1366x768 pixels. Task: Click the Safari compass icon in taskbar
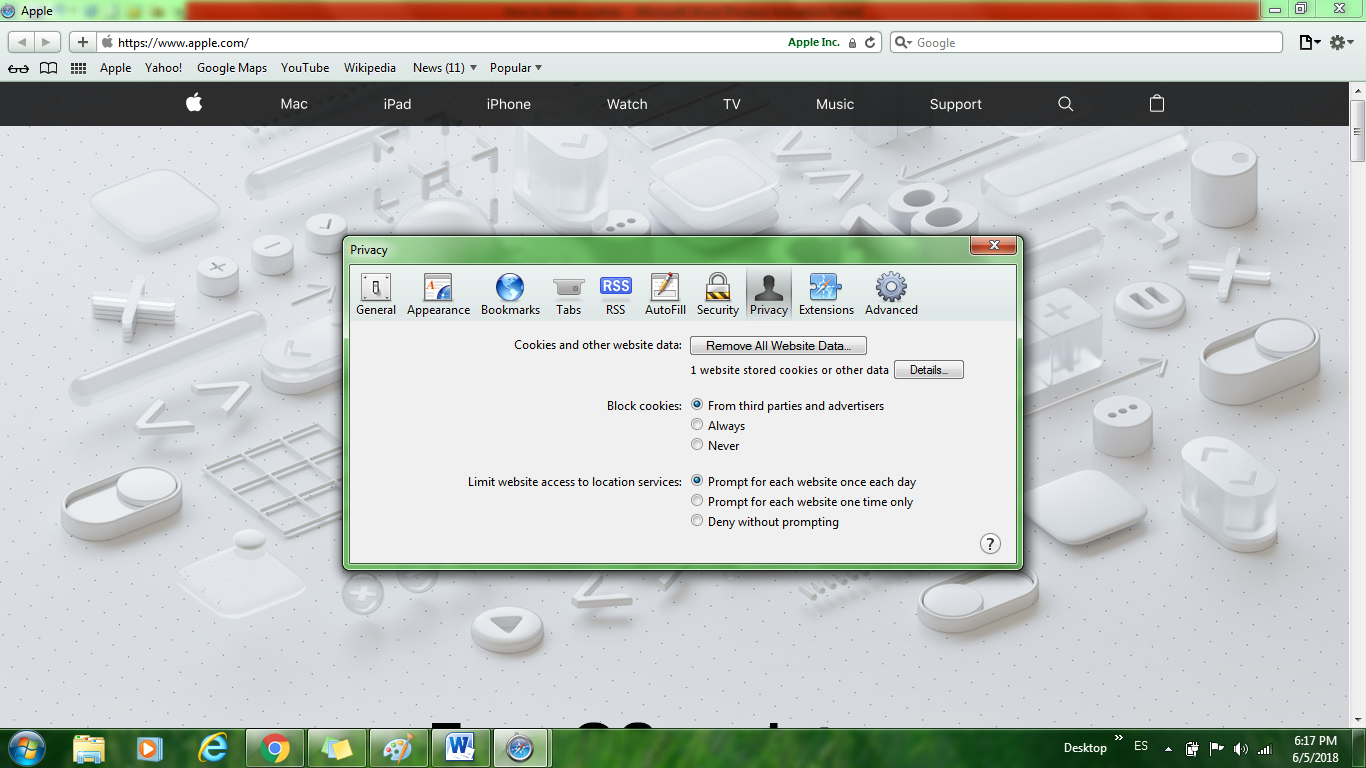point(521,748)
